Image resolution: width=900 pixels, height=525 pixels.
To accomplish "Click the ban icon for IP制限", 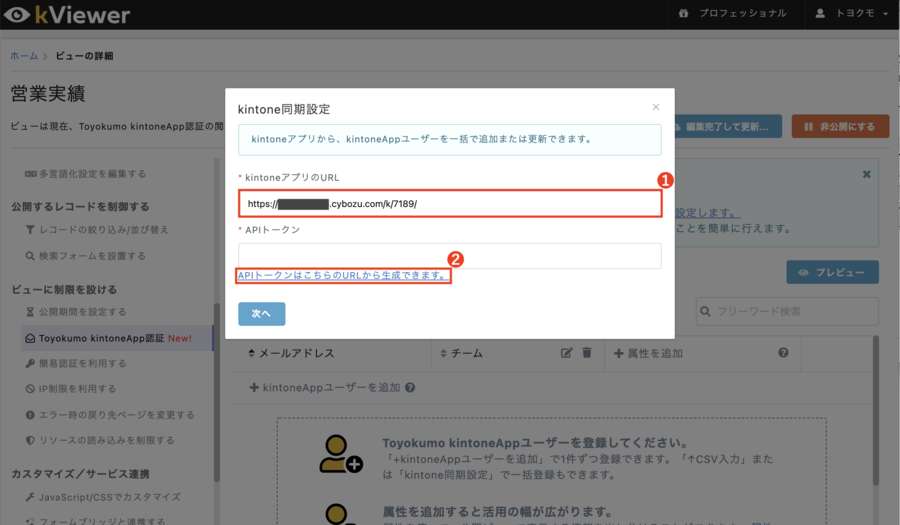I will 30,389.
